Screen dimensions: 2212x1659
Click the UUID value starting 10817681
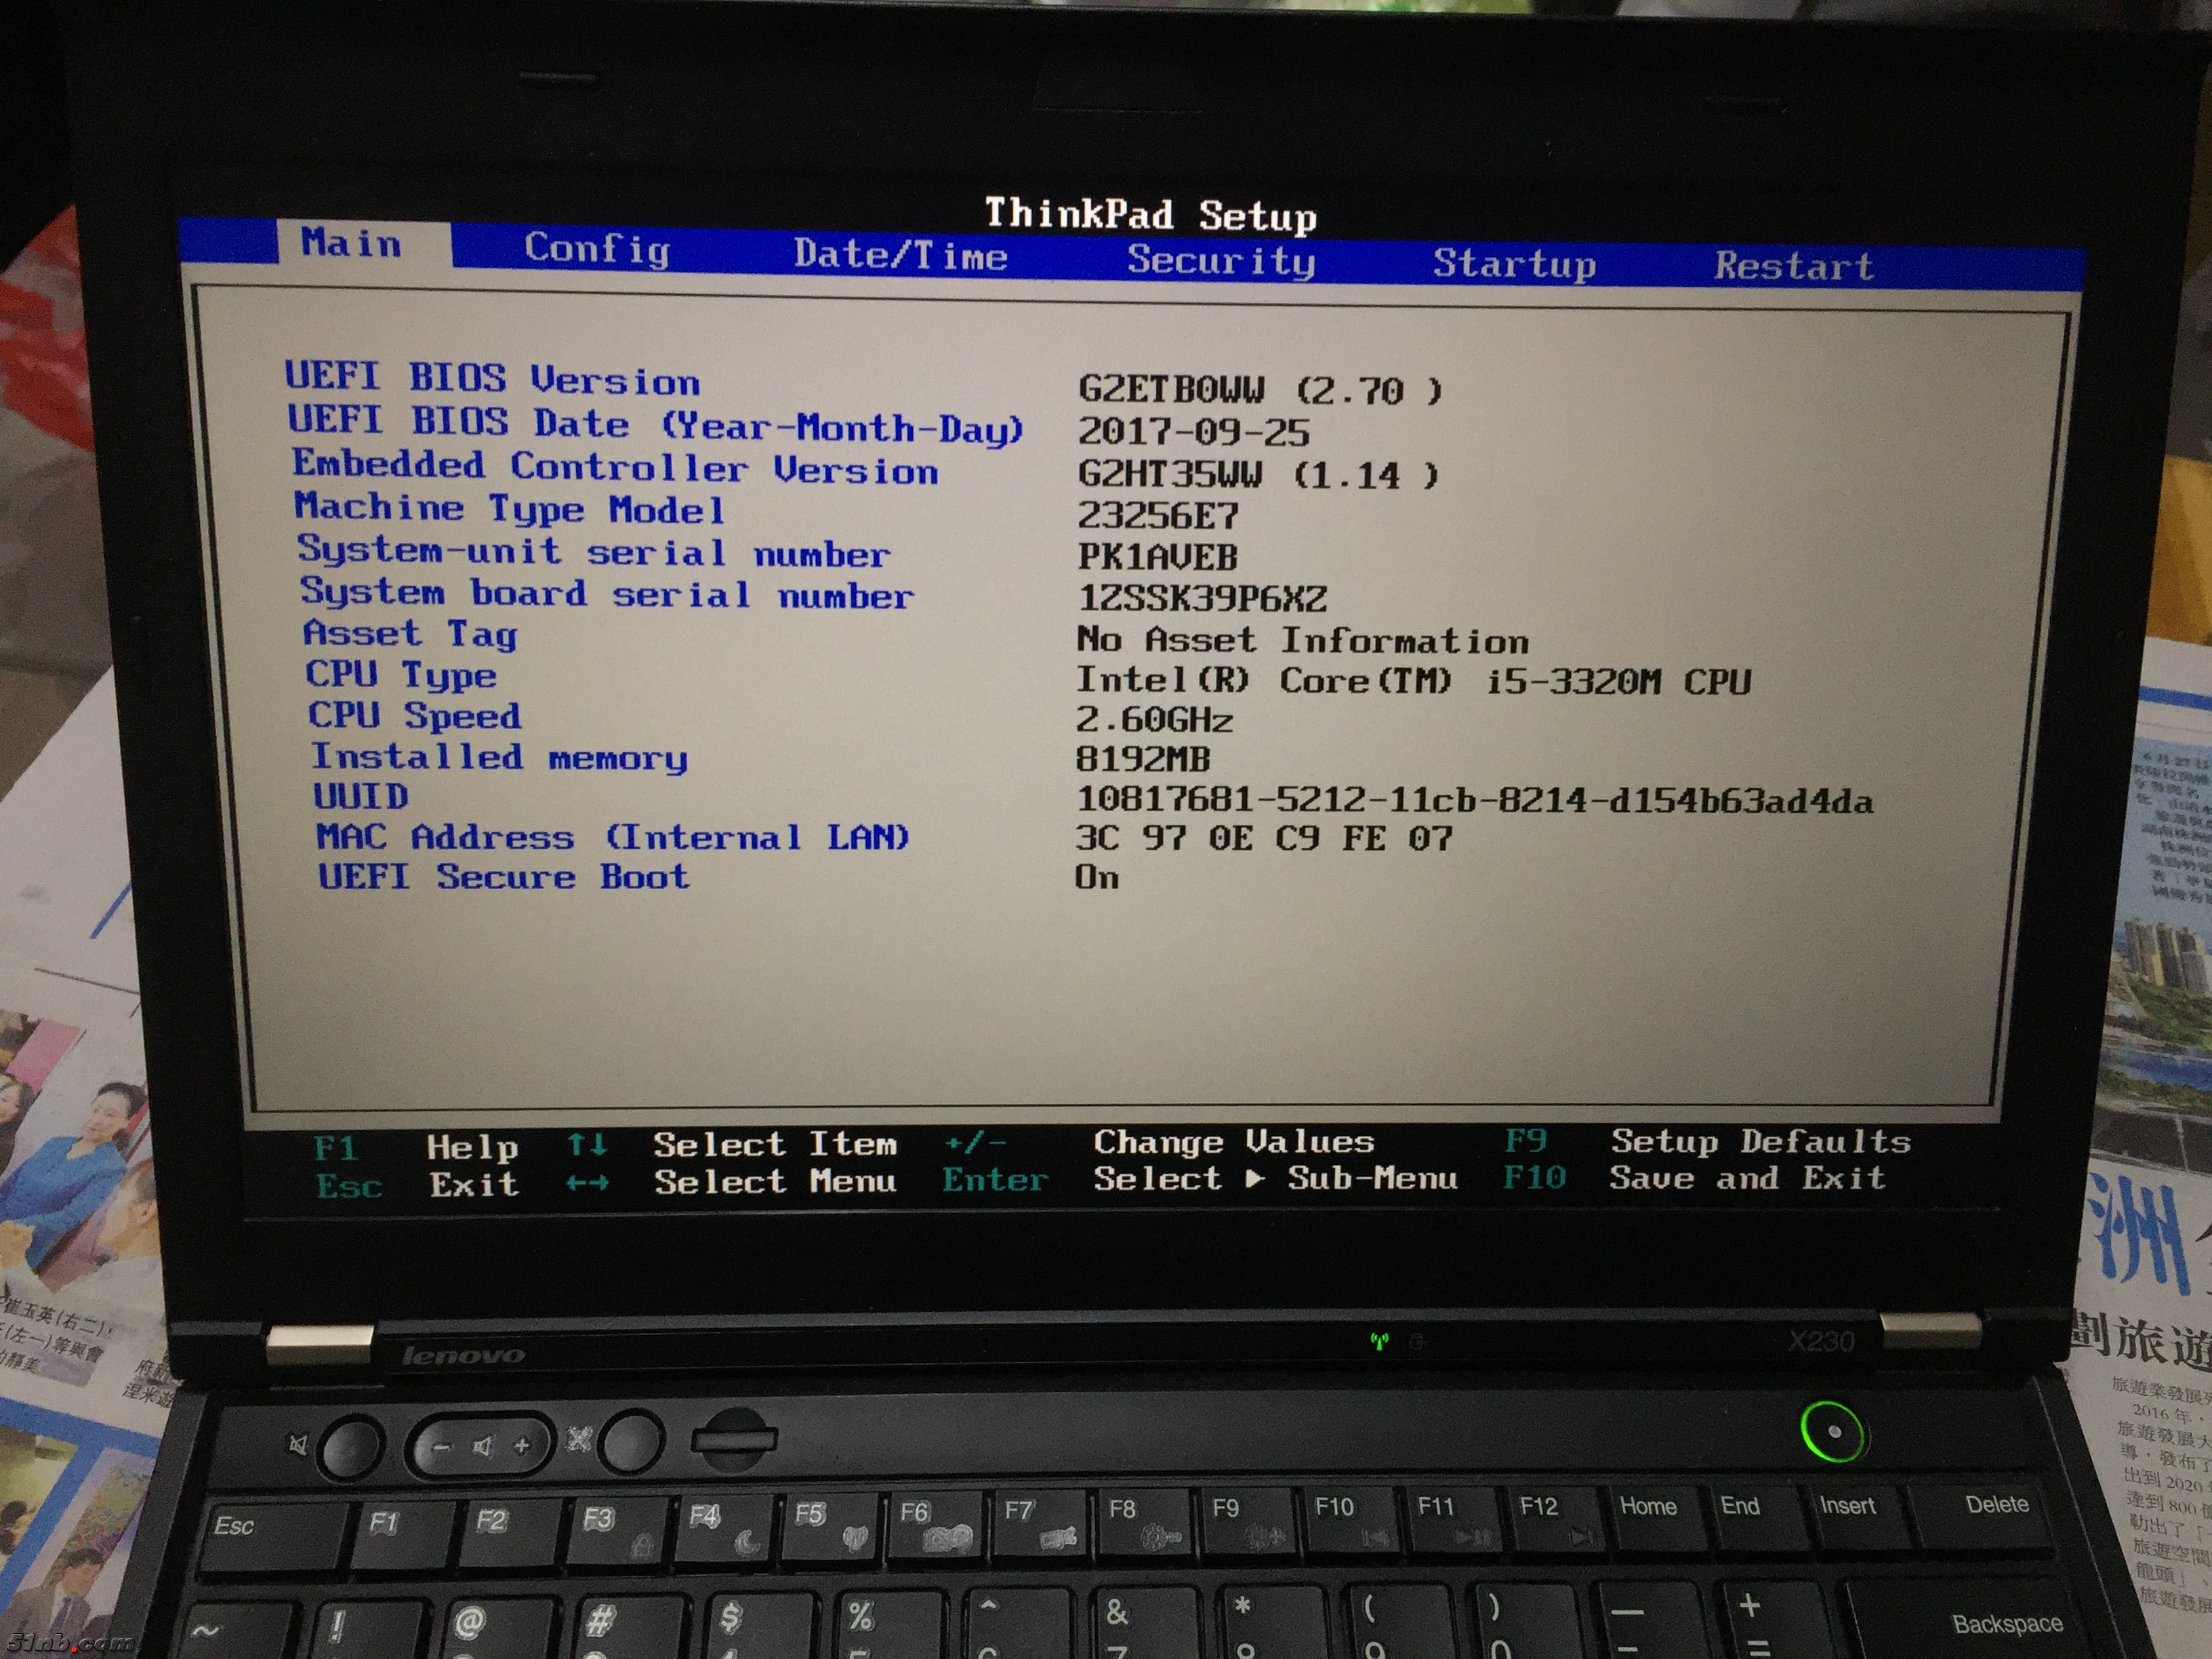tap(1474, 800)
